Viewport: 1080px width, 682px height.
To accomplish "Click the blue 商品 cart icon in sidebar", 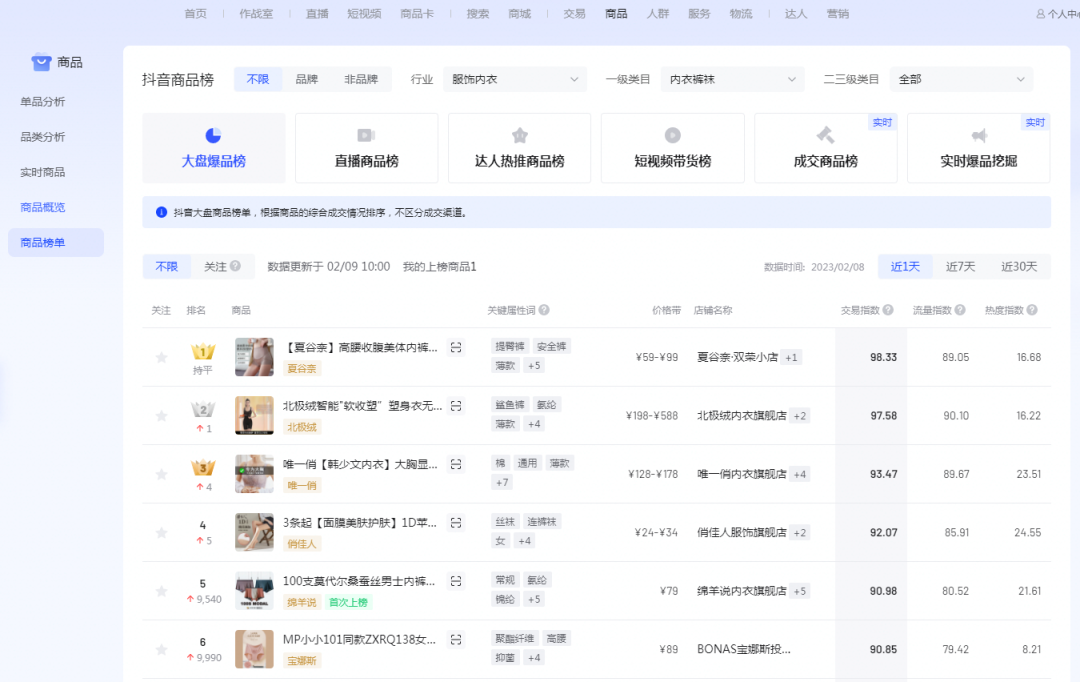I will click(40, 61).
